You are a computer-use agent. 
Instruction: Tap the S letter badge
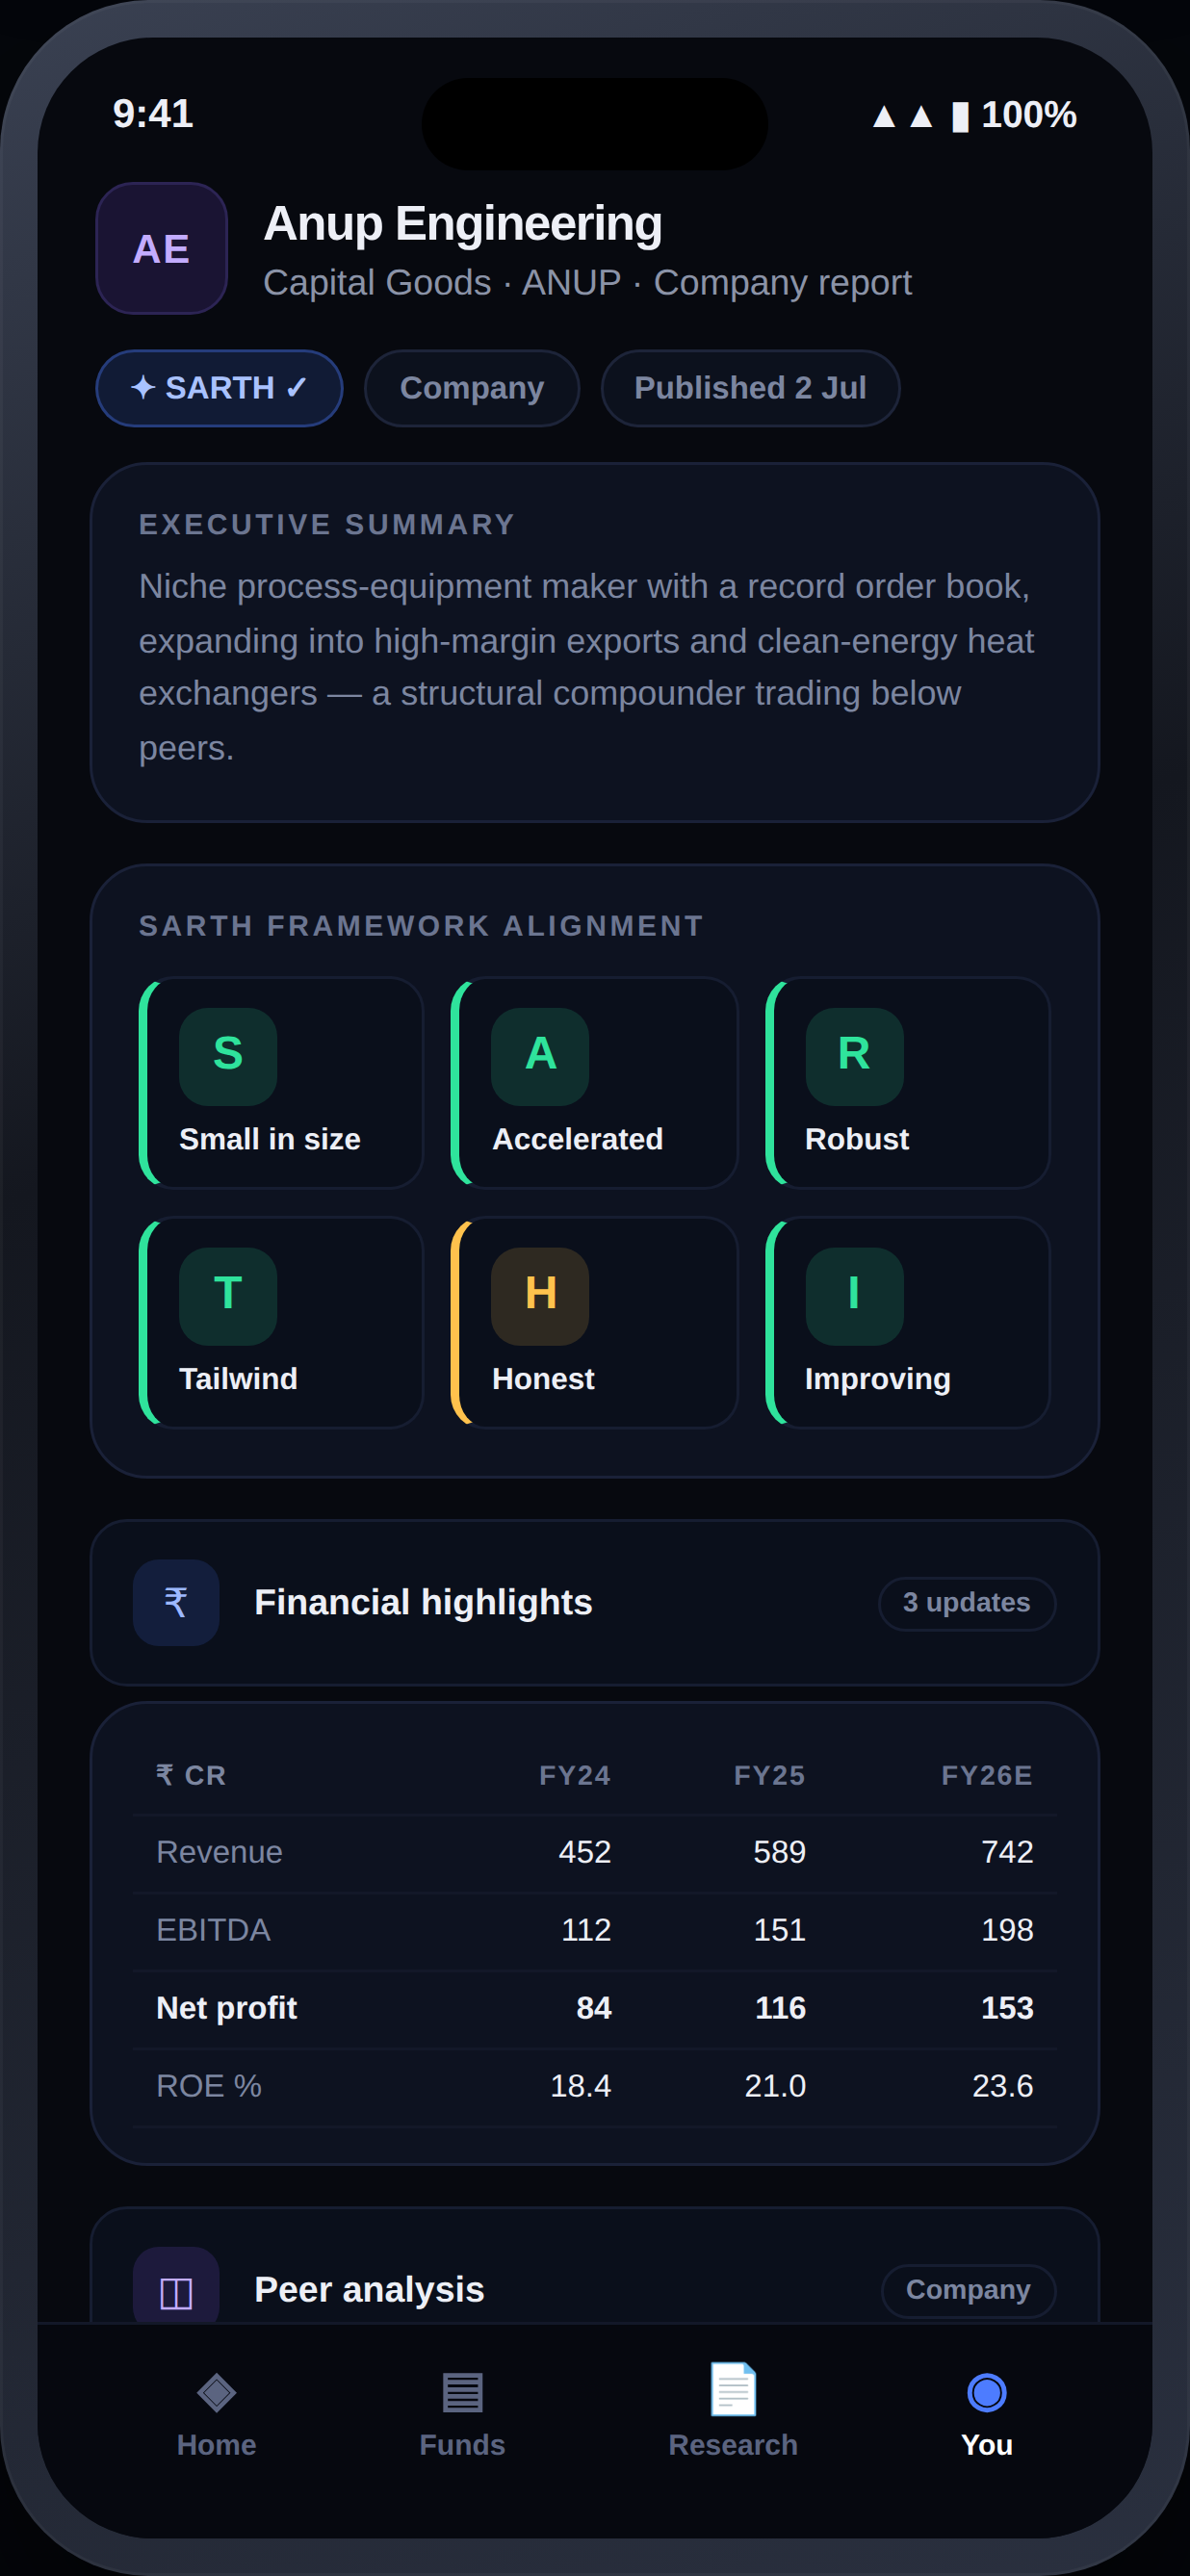[228, 1056]
